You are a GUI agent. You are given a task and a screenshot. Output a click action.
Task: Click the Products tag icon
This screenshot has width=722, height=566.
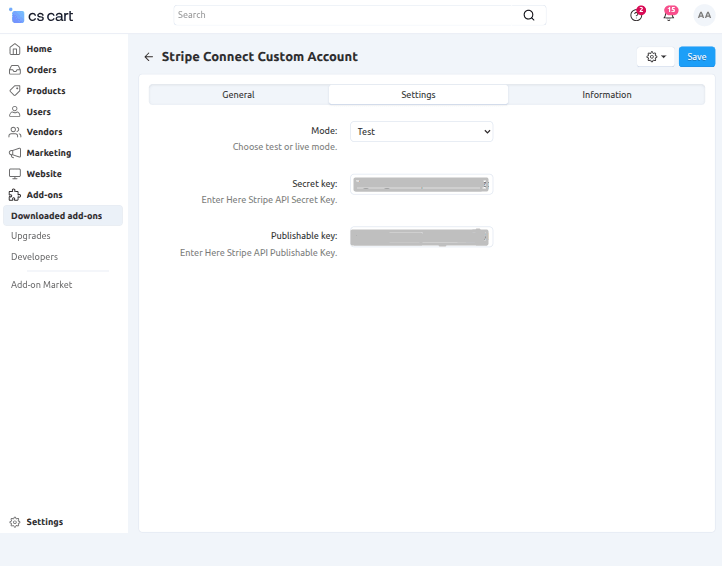point(15,91)
